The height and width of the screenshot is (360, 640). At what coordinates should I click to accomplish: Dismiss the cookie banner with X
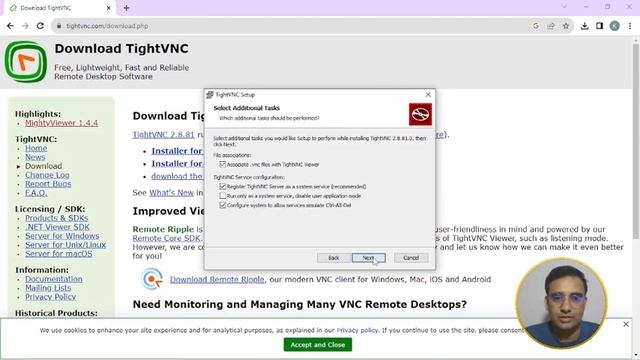626,324
